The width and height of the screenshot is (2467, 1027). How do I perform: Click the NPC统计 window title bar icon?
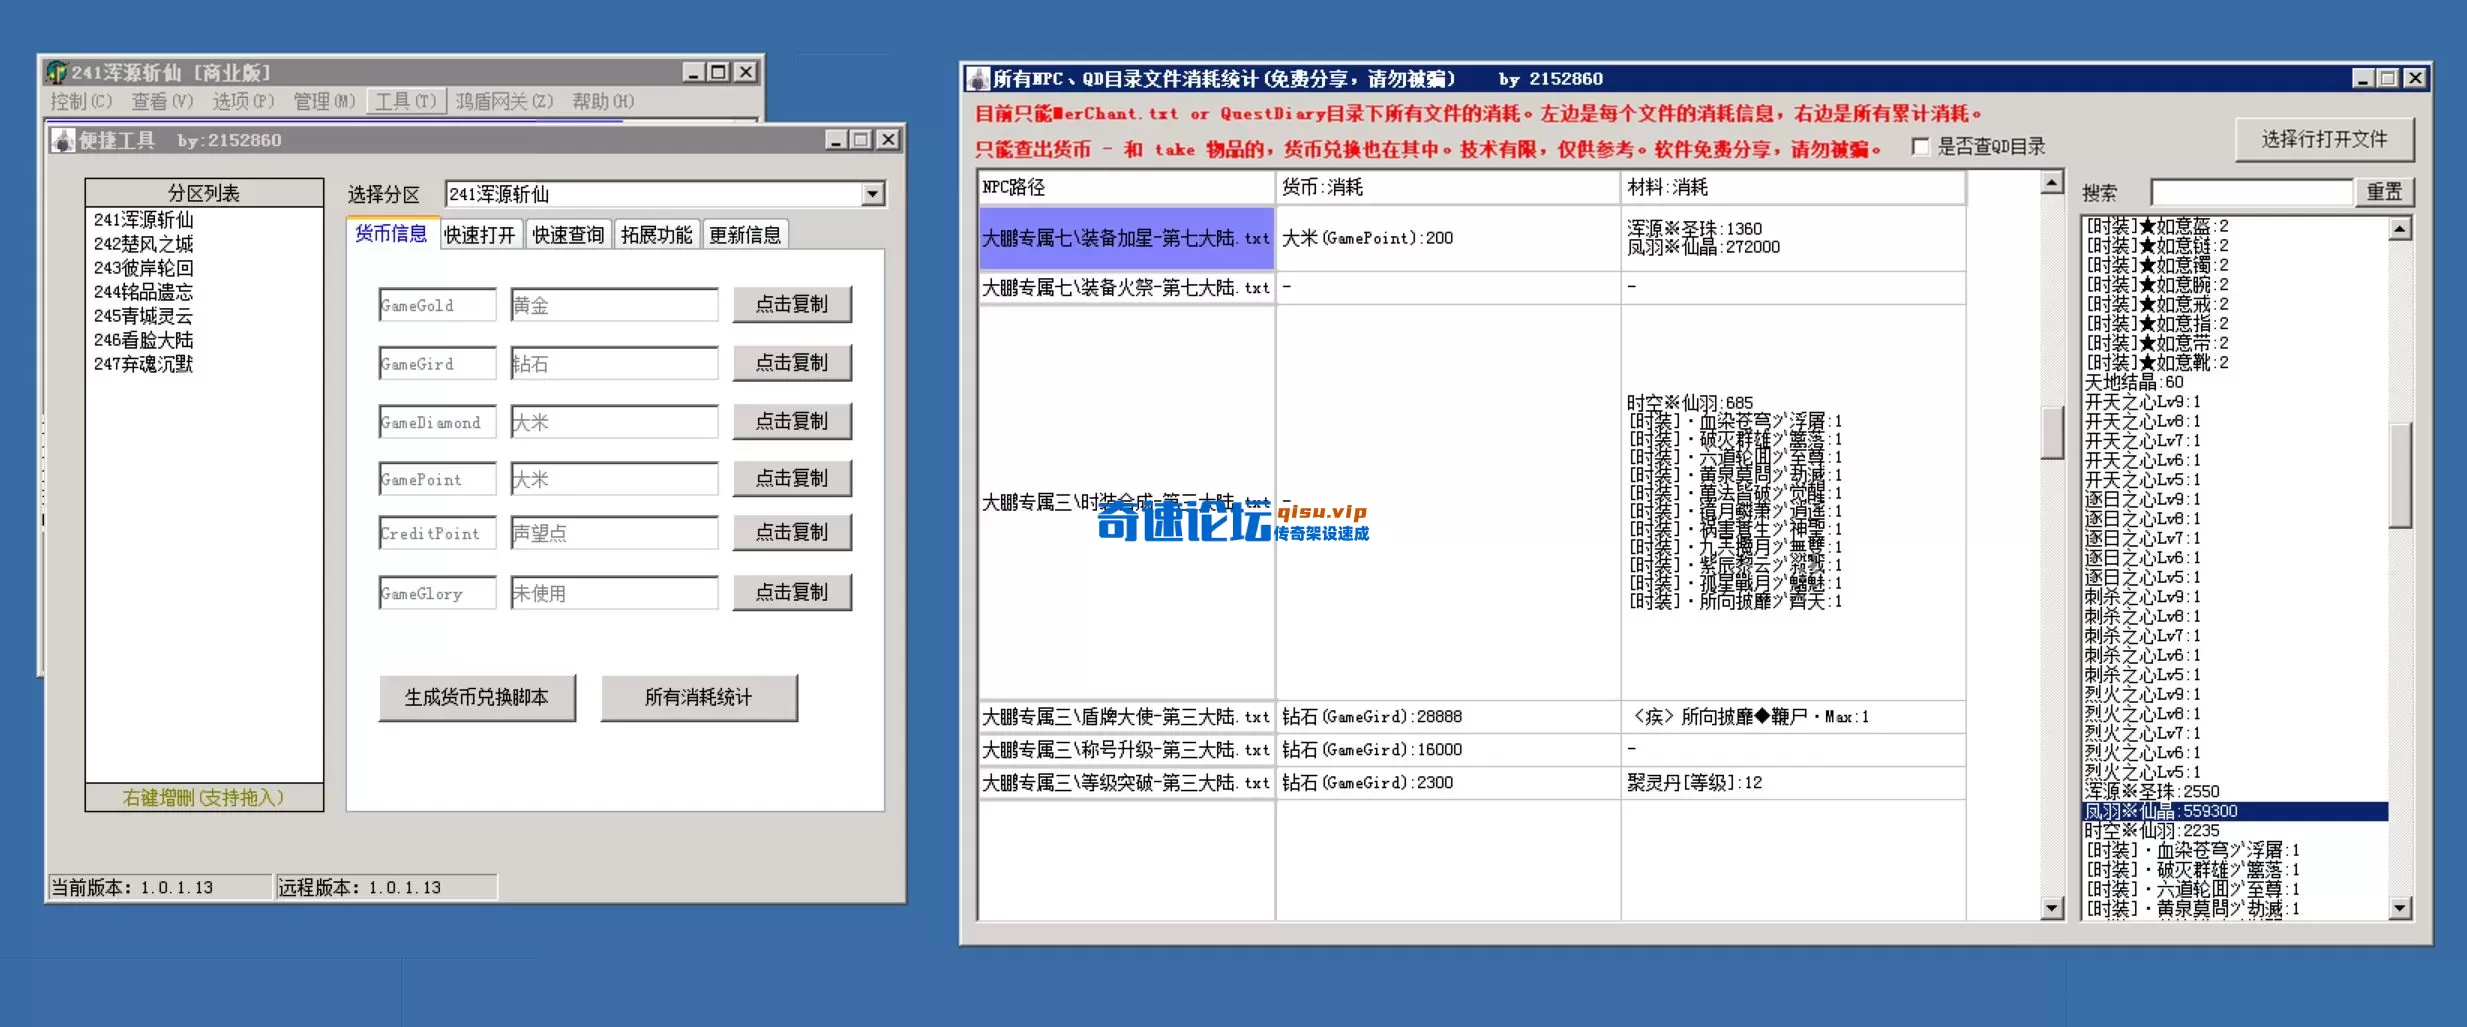[x=977, y=78]
